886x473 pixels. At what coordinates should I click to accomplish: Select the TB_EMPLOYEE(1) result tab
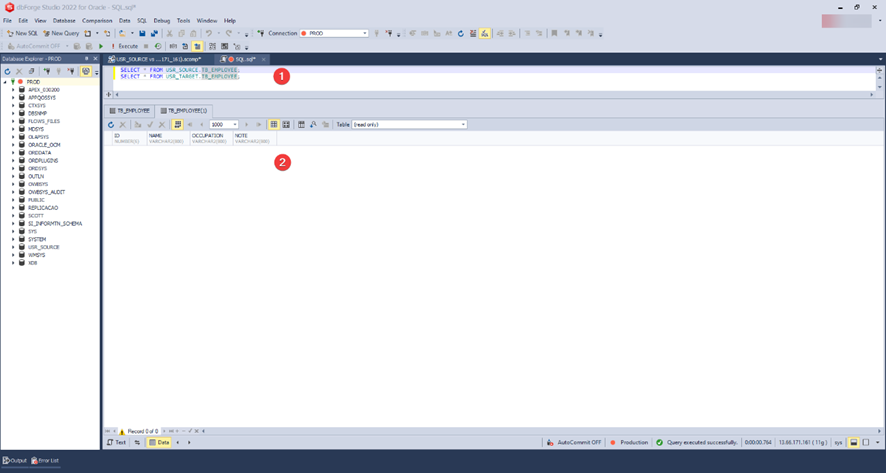pyautogui.click(x=183, y=109)
